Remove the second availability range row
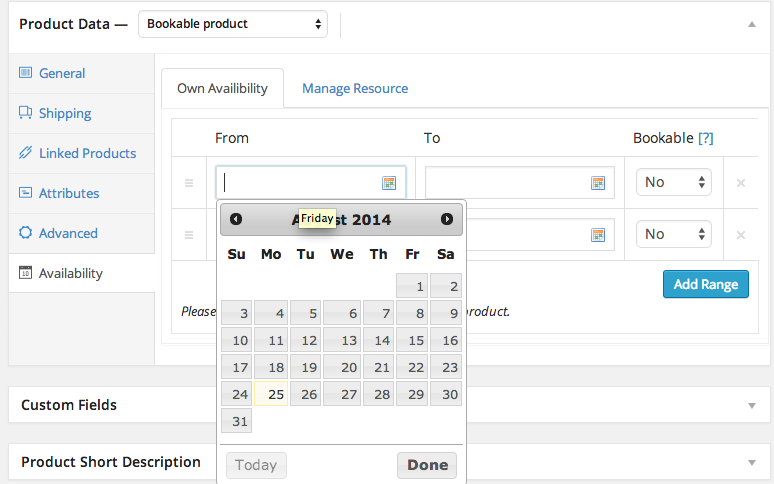 (741, 235)
